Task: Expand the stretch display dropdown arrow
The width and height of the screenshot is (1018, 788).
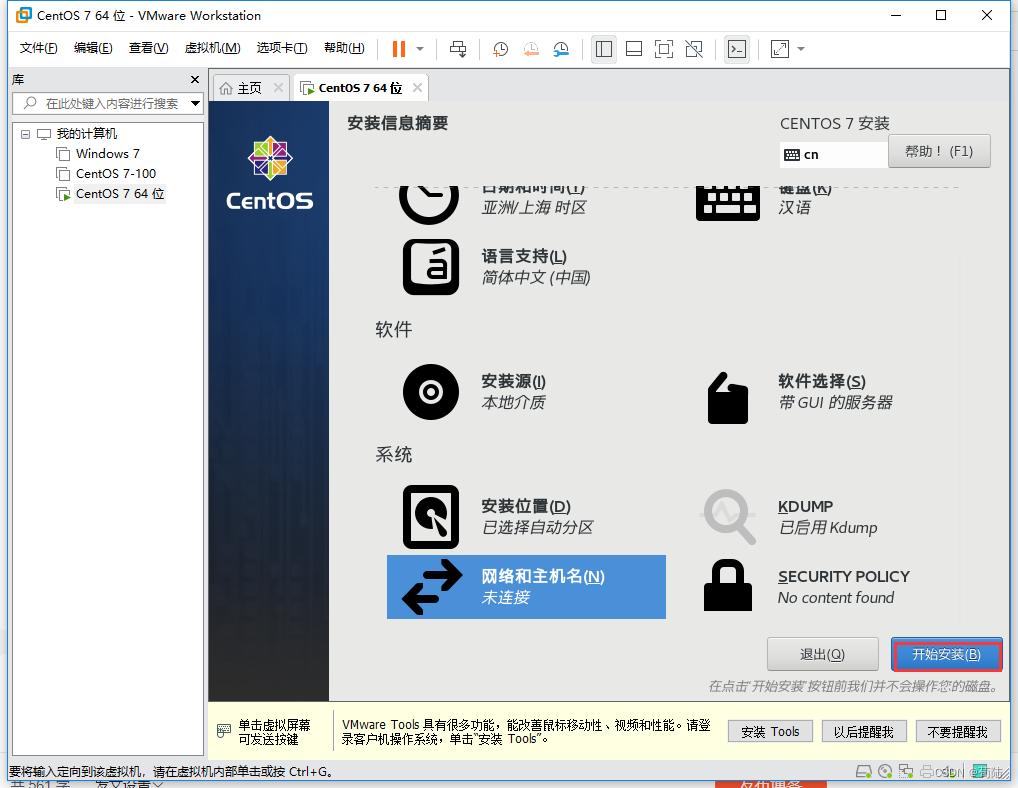Action: tap(801, 49)
